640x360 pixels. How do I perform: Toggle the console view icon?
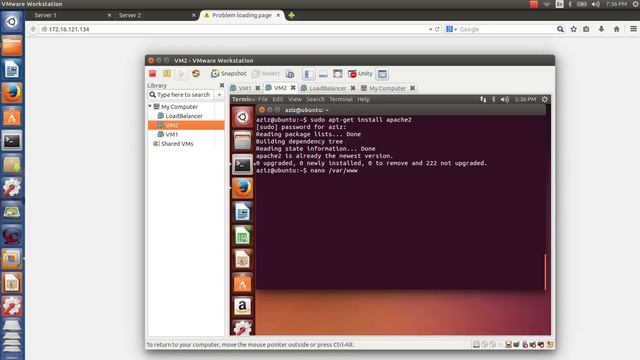click(382, 74)
